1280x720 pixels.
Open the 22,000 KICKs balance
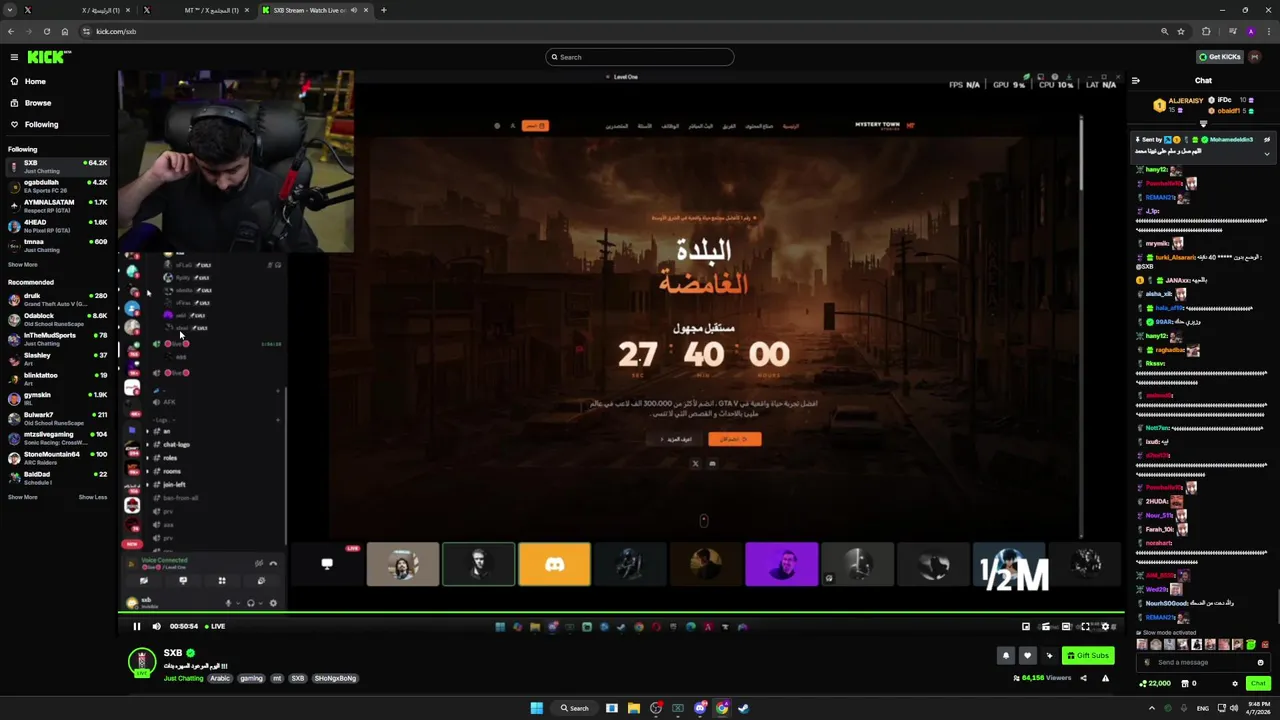(x=1155, y=683)
